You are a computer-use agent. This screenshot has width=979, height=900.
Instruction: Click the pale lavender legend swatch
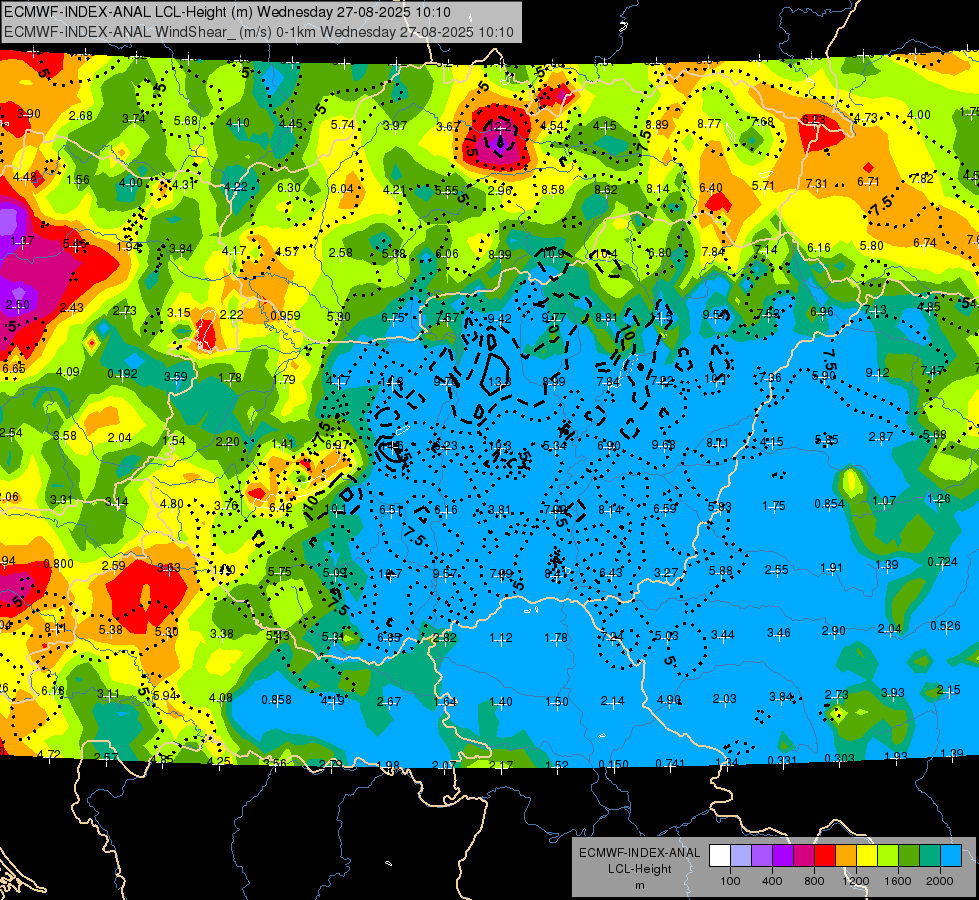741,856
